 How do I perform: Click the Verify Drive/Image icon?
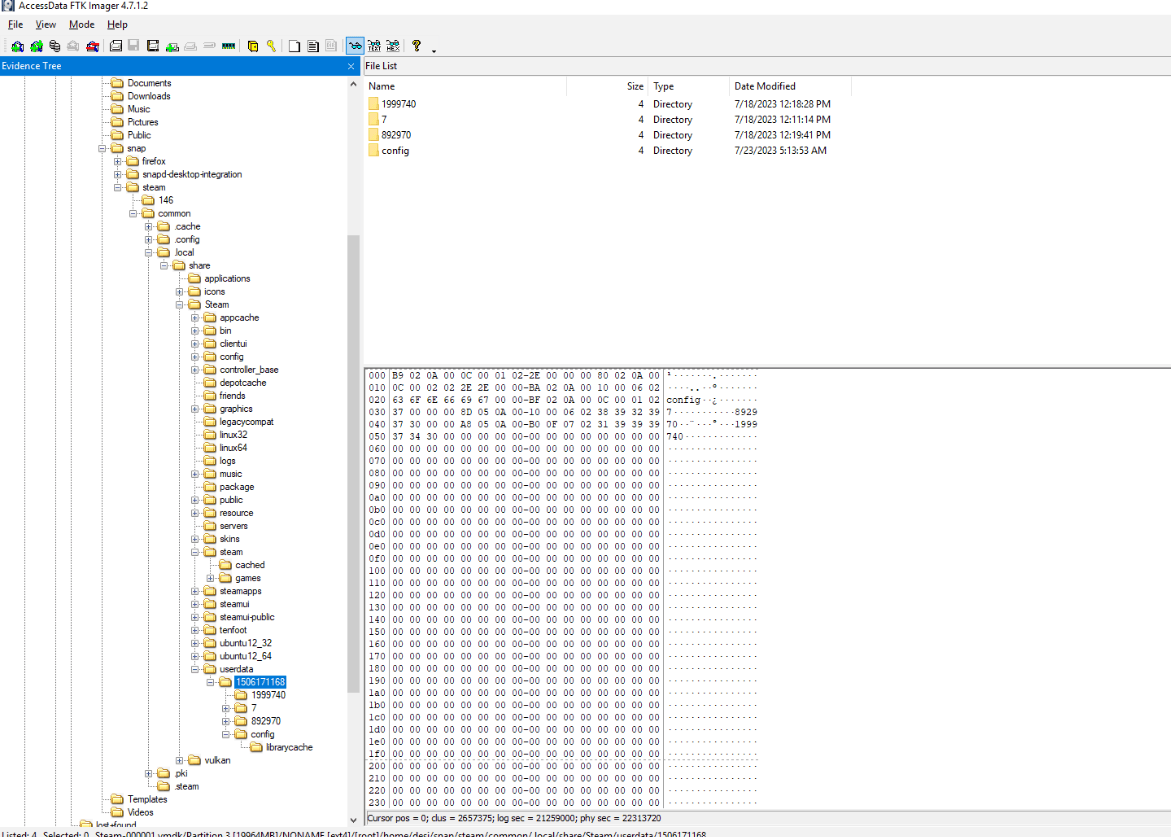point(209,46)
